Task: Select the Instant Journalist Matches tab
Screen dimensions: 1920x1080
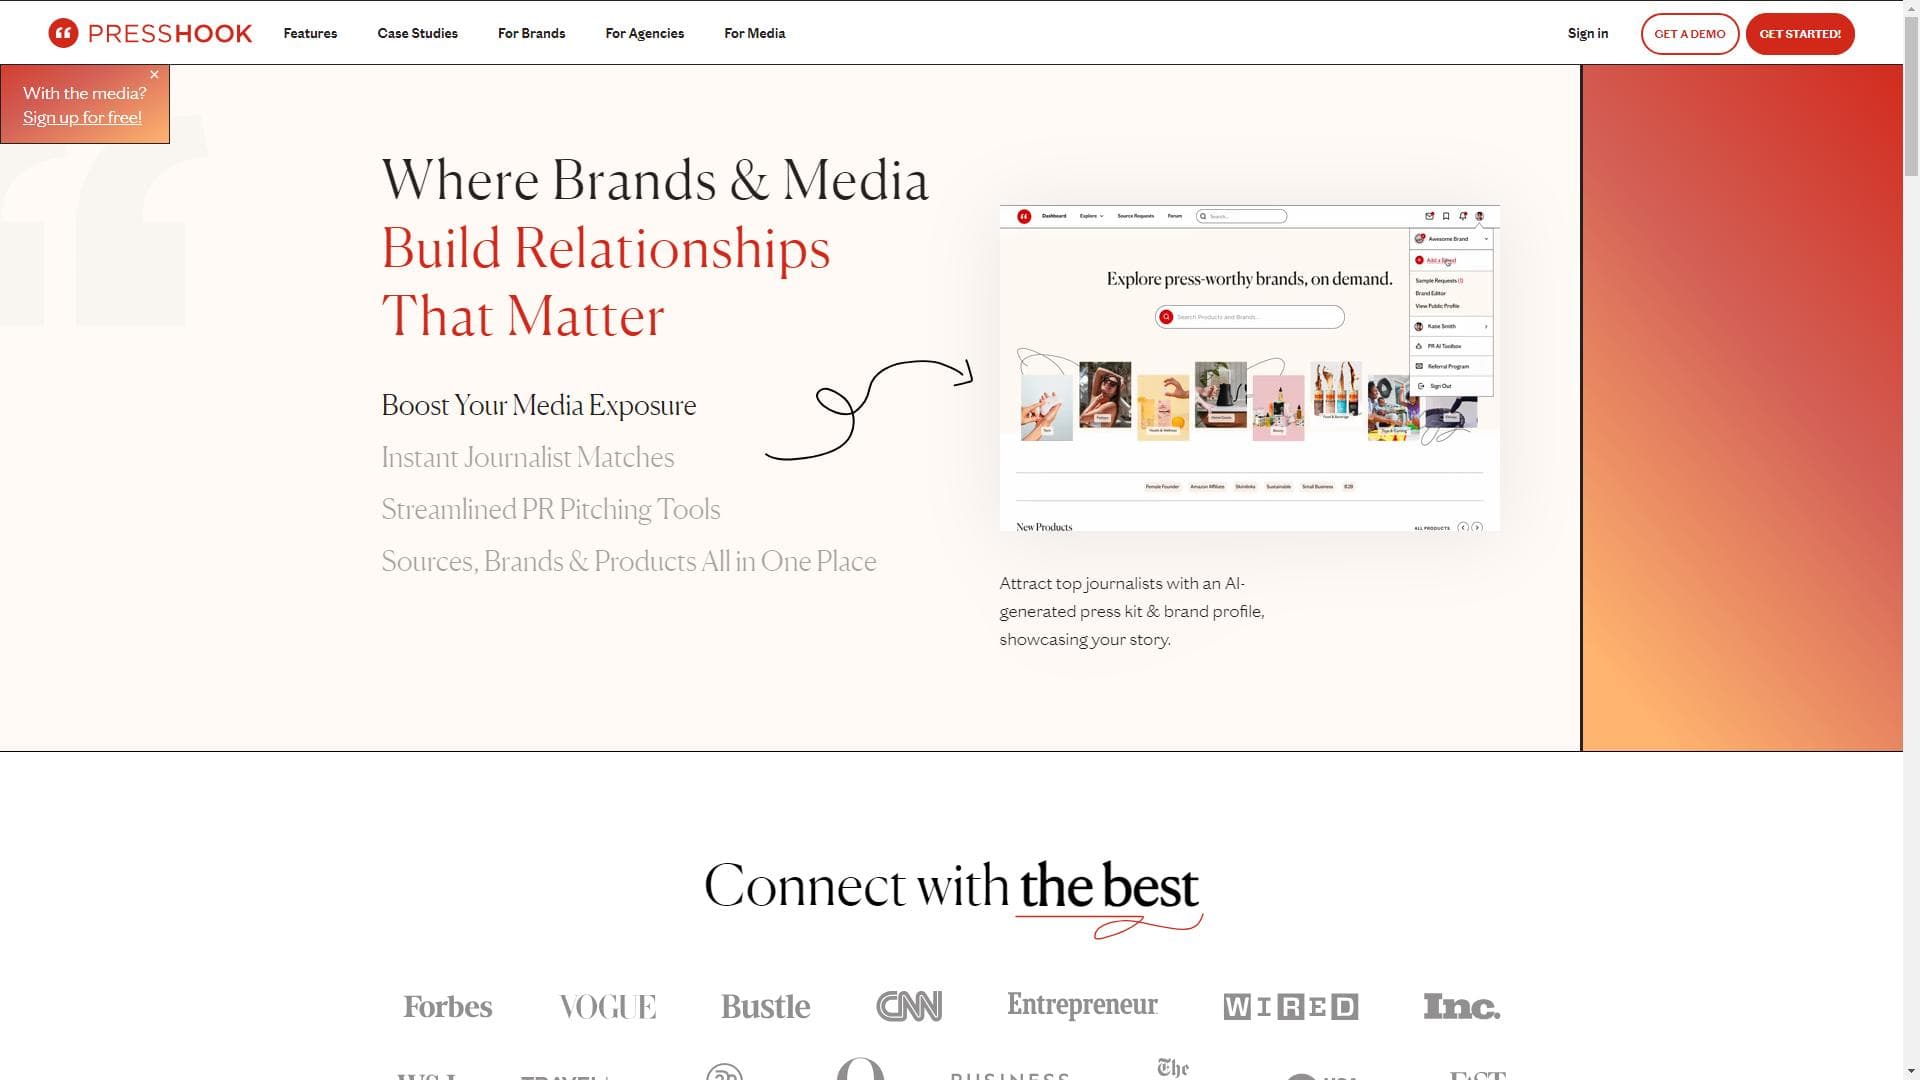Action: click(527, 457)
